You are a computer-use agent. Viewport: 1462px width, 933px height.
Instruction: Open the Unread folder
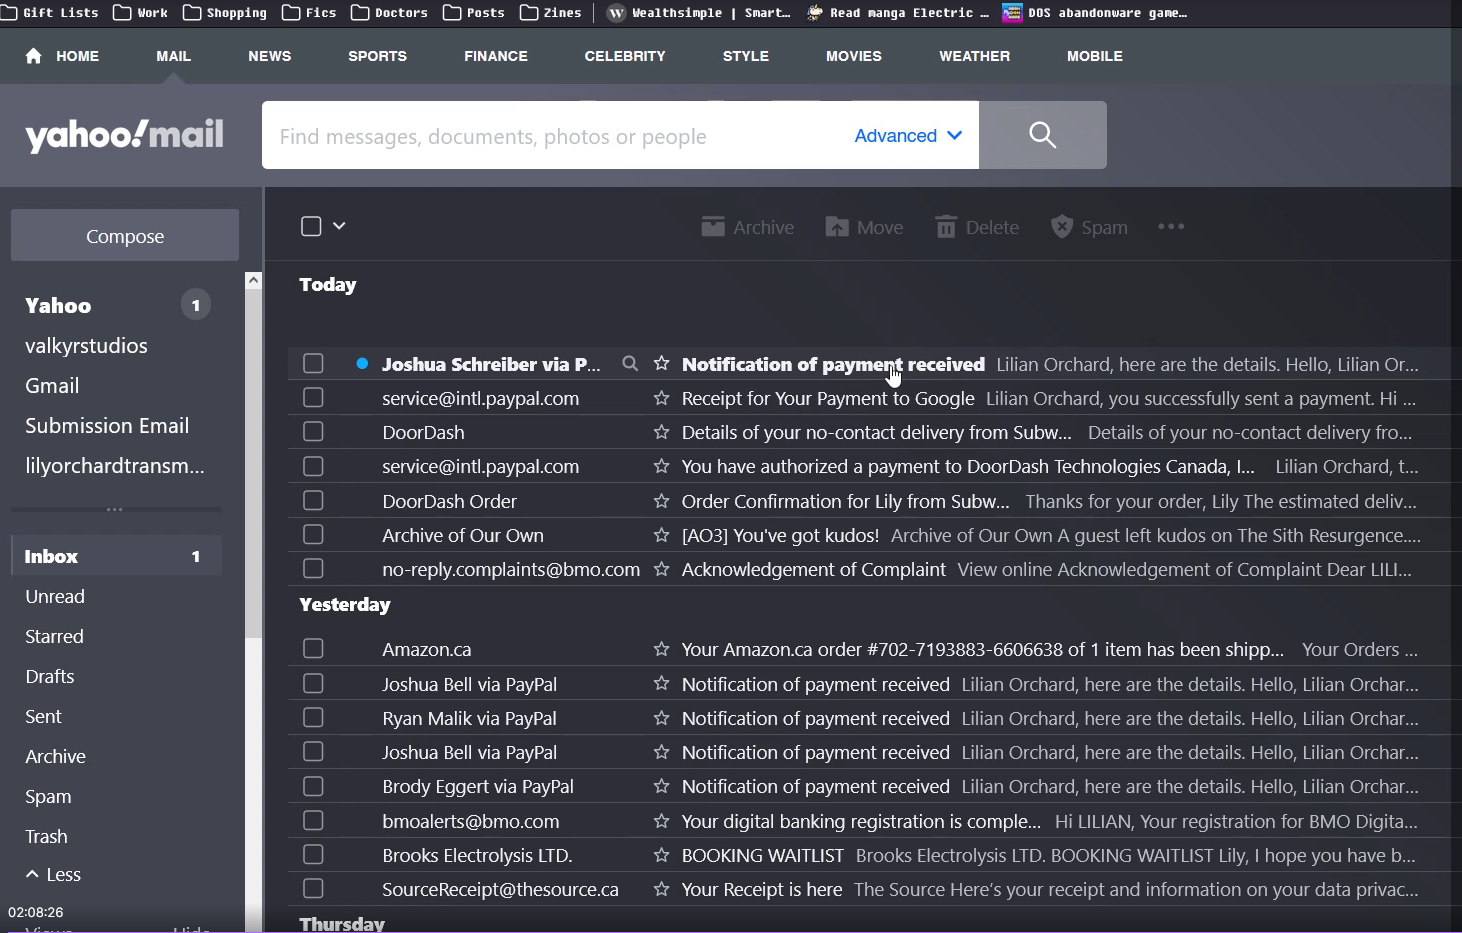pyautogui.click(x=55, y=597)
